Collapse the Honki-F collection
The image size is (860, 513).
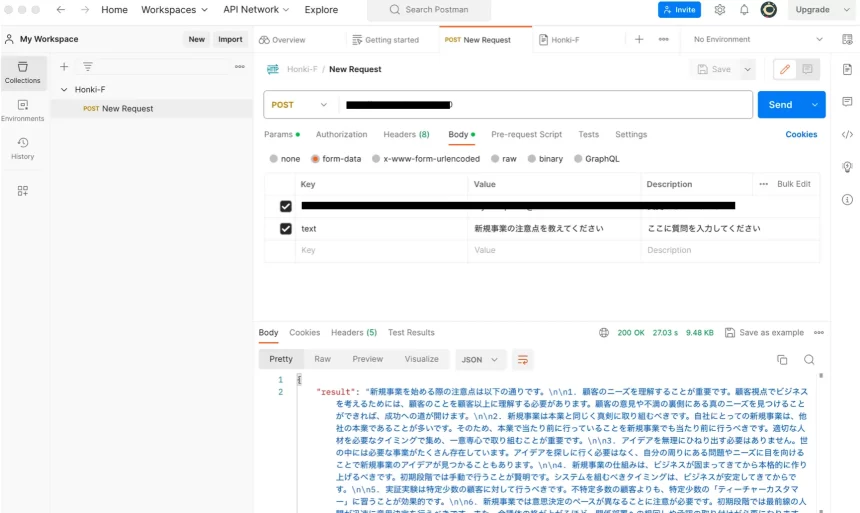[x=64, y=89]
